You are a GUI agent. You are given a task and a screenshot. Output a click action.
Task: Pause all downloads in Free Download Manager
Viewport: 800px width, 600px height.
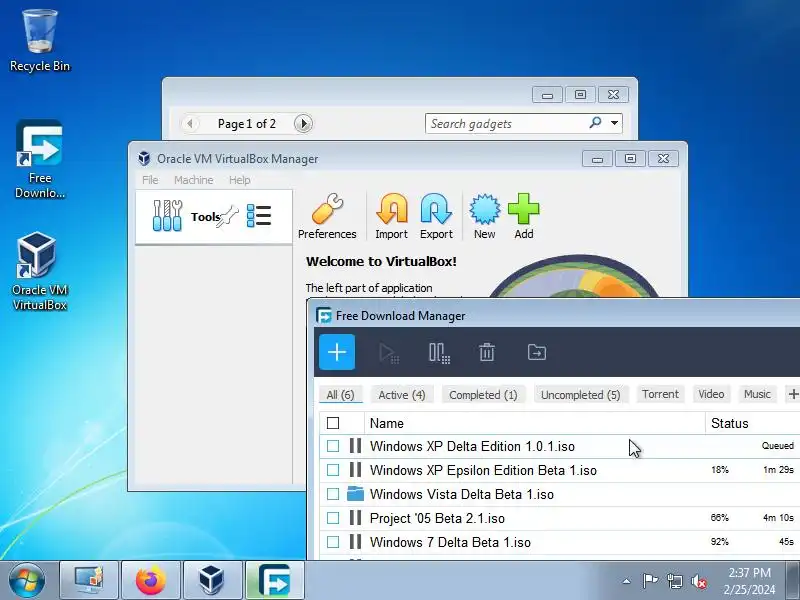pyautogui.click(x=439, y=353)
